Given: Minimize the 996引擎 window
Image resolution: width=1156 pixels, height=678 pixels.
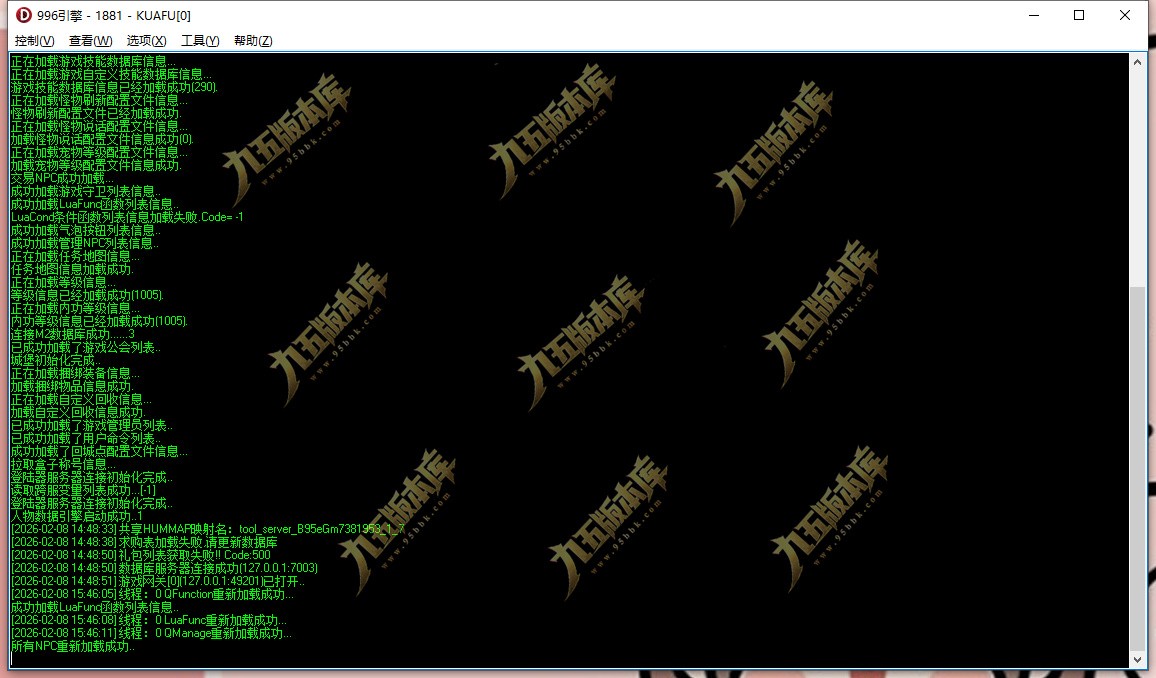Looking at the screenshot, I should [x=1034, y=15].
